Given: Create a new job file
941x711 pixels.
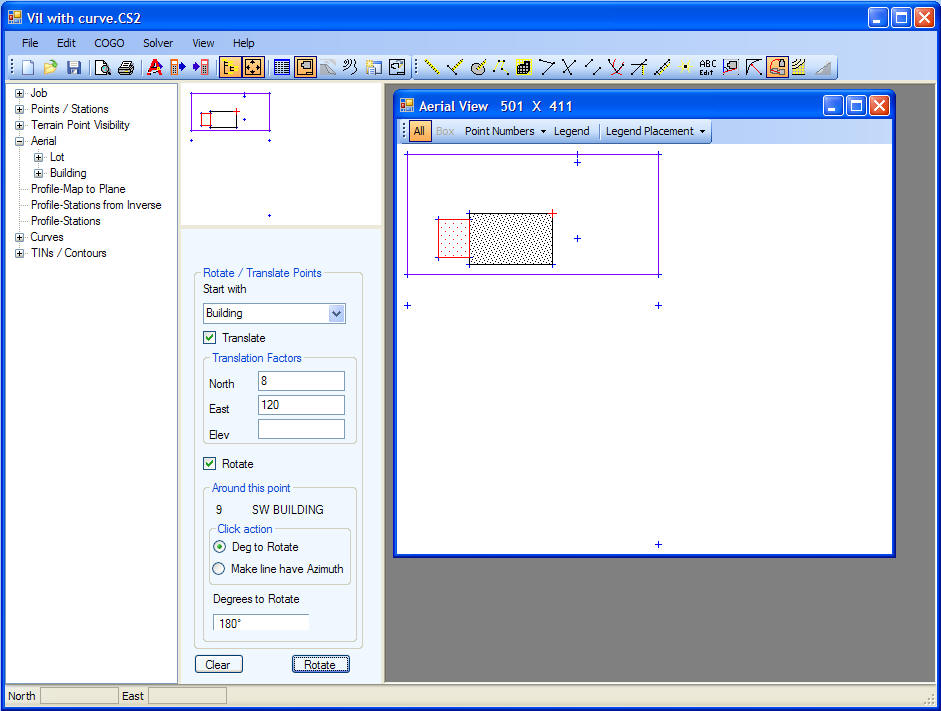Looking at the screenshot, I should click(28, 67).
